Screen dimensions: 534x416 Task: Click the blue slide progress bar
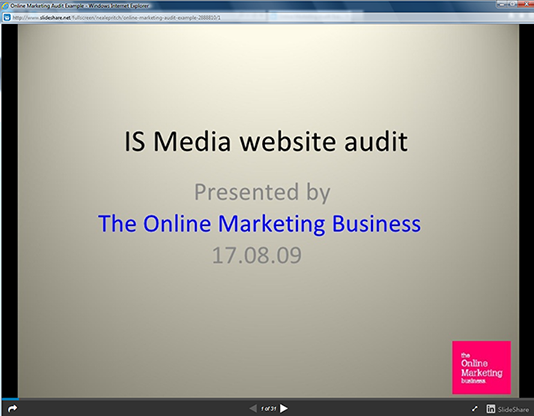10,398
